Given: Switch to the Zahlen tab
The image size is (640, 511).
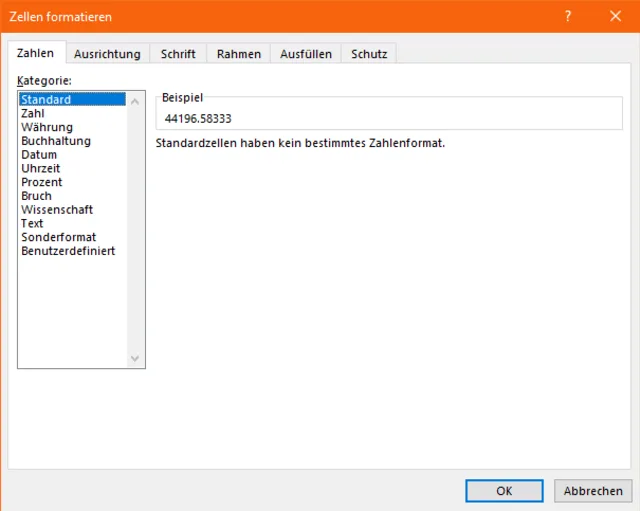Looking at the screenshot, I should [x=36, y=53].
